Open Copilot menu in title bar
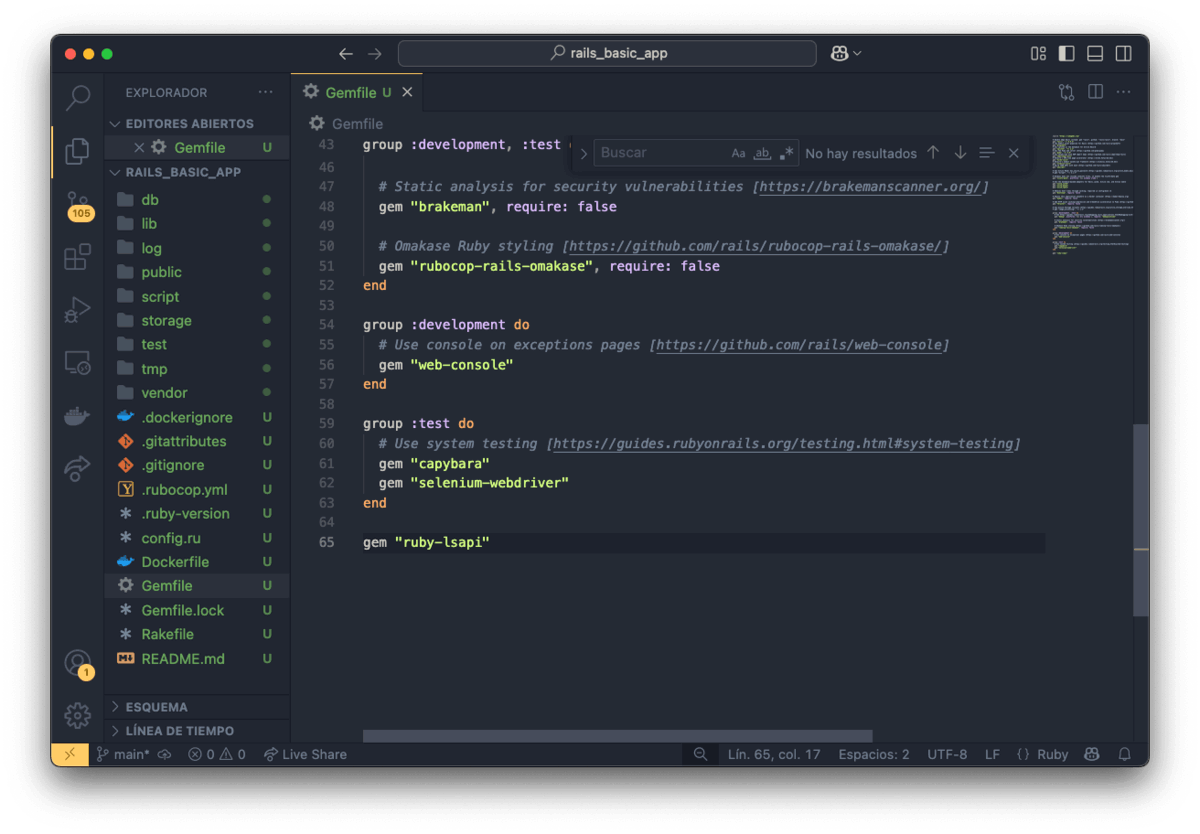Screen dimensions: 1200x834 (846, 54)
